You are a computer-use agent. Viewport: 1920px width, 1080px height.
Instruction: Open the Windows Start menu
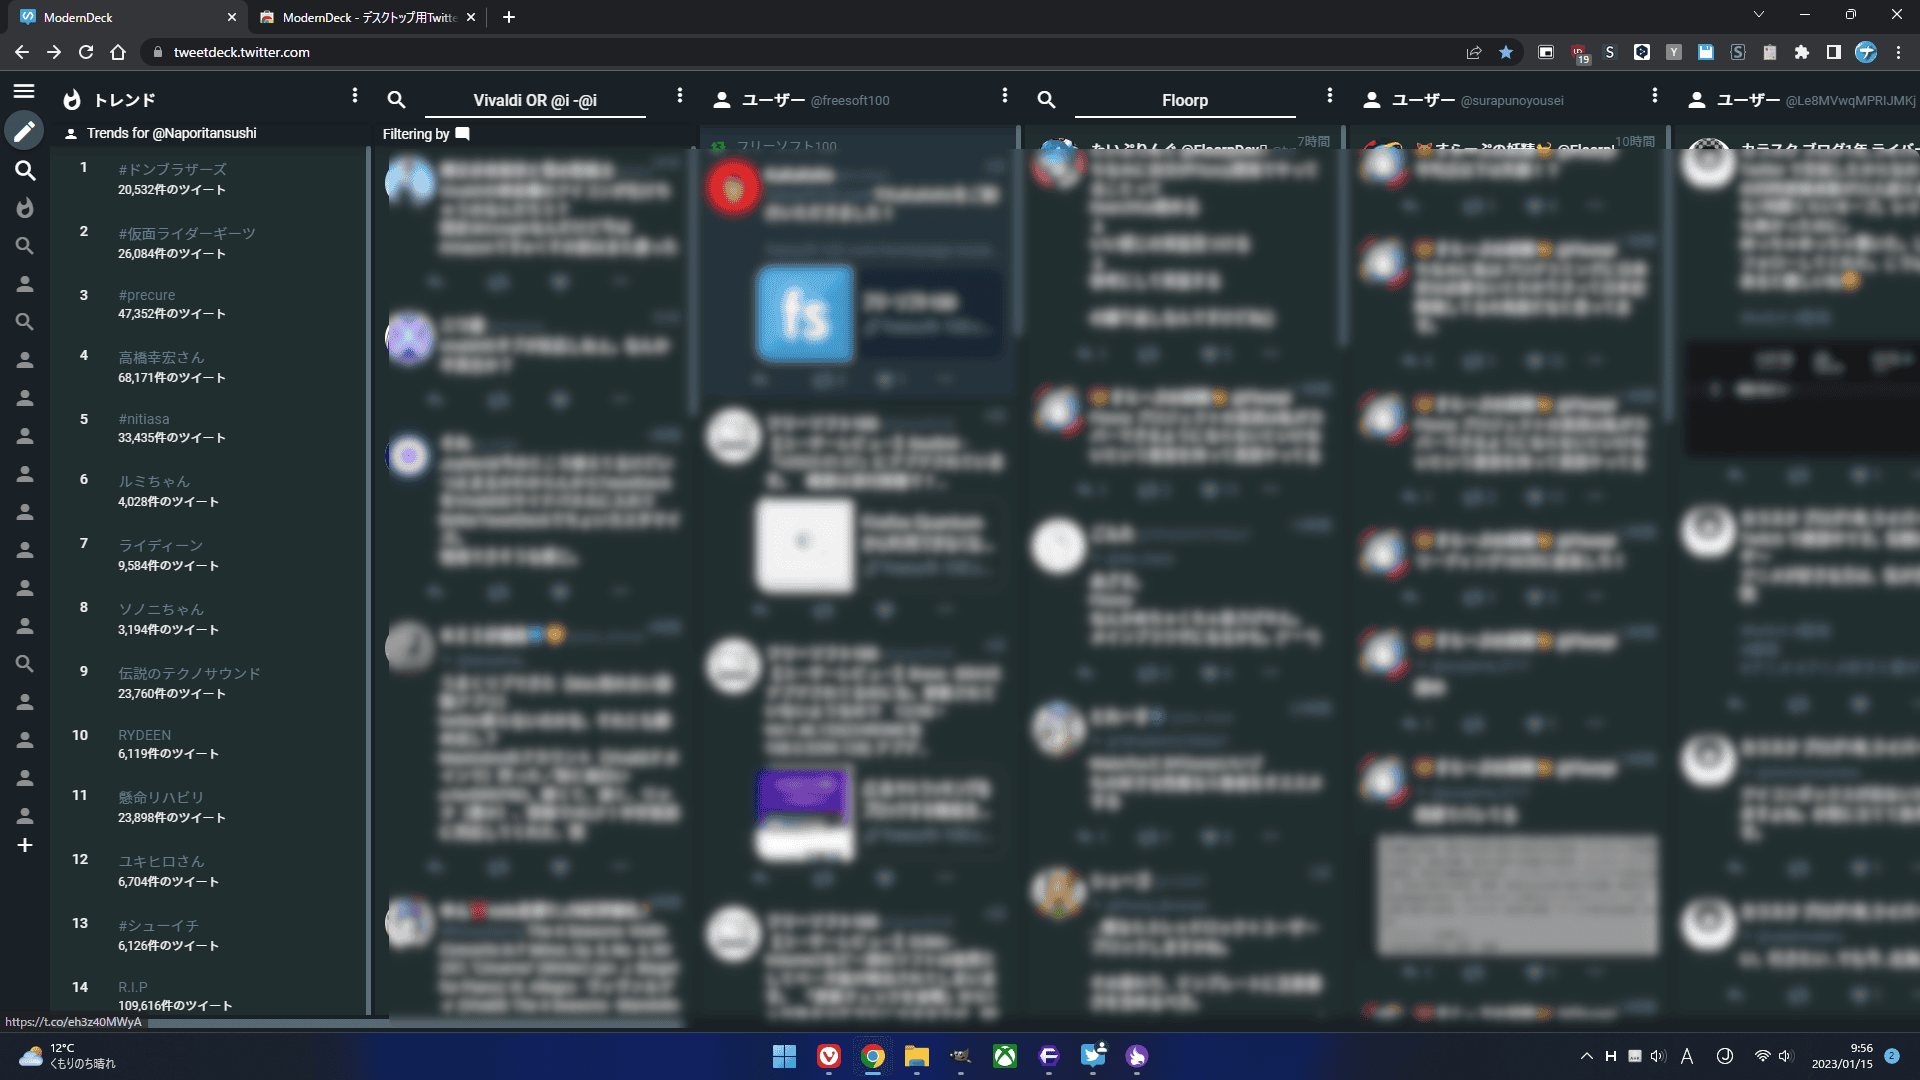[785, 1056]
